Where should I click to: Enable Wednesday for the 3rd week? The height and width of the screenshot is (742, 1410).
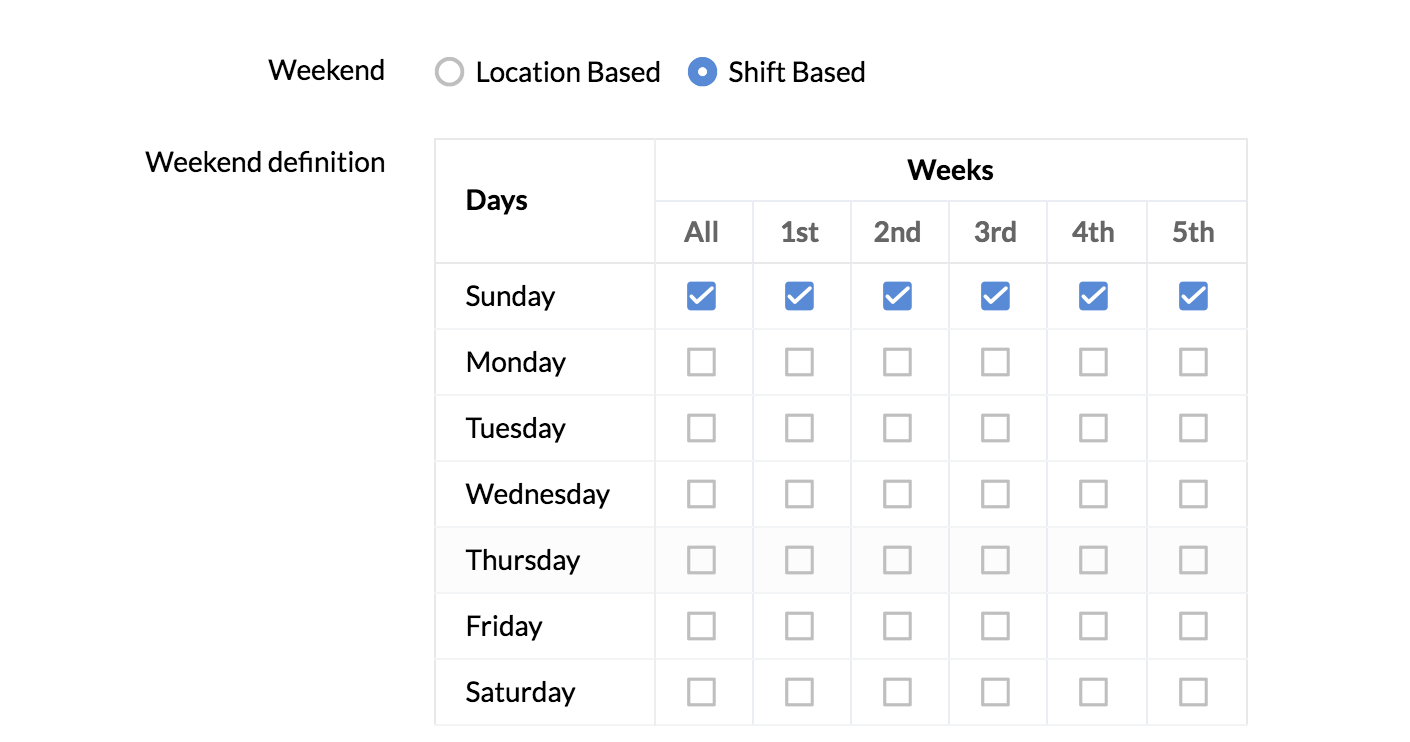(x=995, y=494)
